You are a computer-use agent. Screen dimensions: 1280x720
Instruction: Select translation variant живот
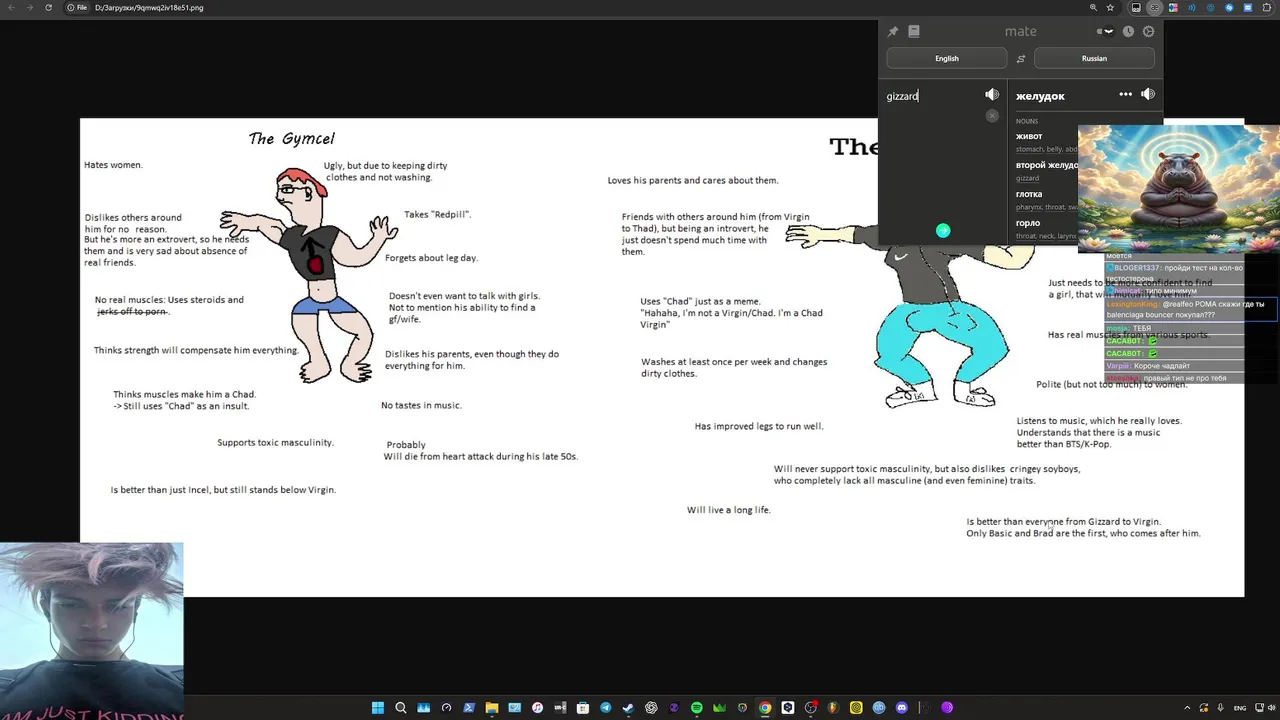(x=1029, y=136)
